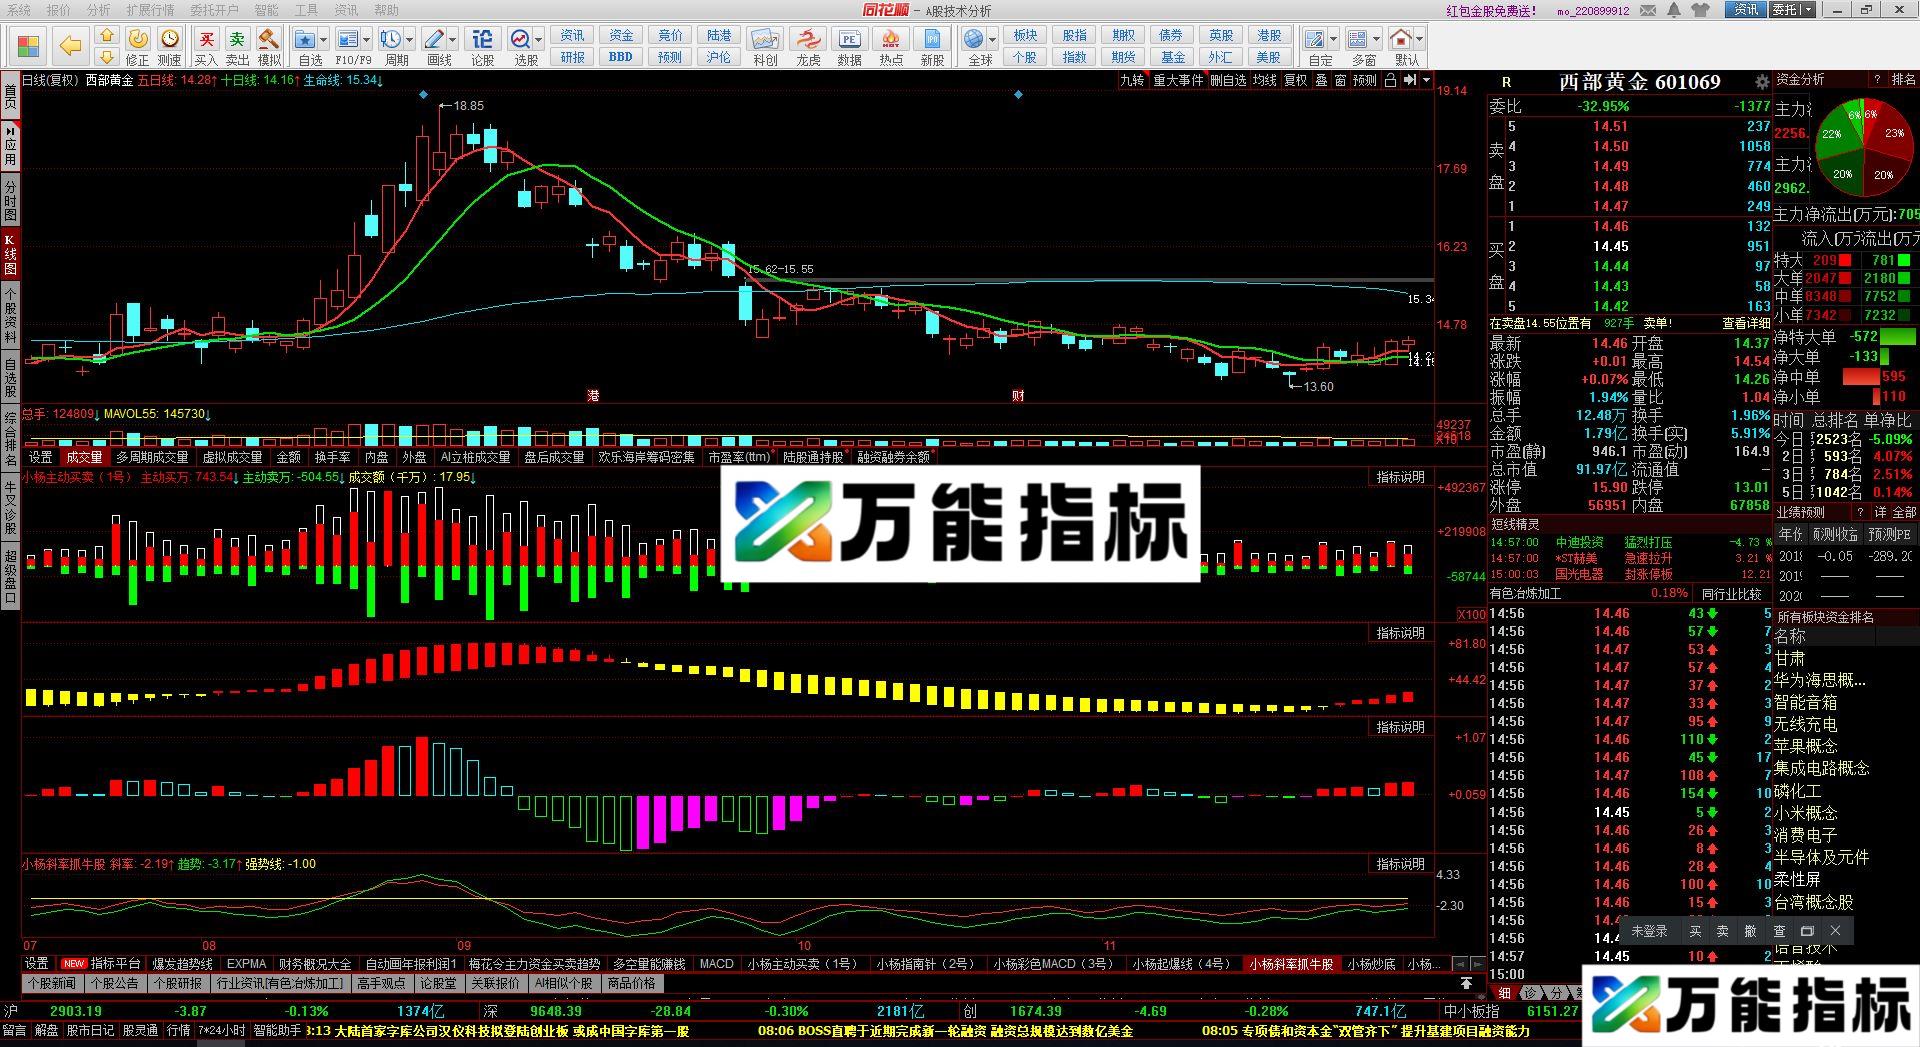Click the 全球 globe markets icon
Viewport: 1920px width, 1047px height.
tap(975, 38)
